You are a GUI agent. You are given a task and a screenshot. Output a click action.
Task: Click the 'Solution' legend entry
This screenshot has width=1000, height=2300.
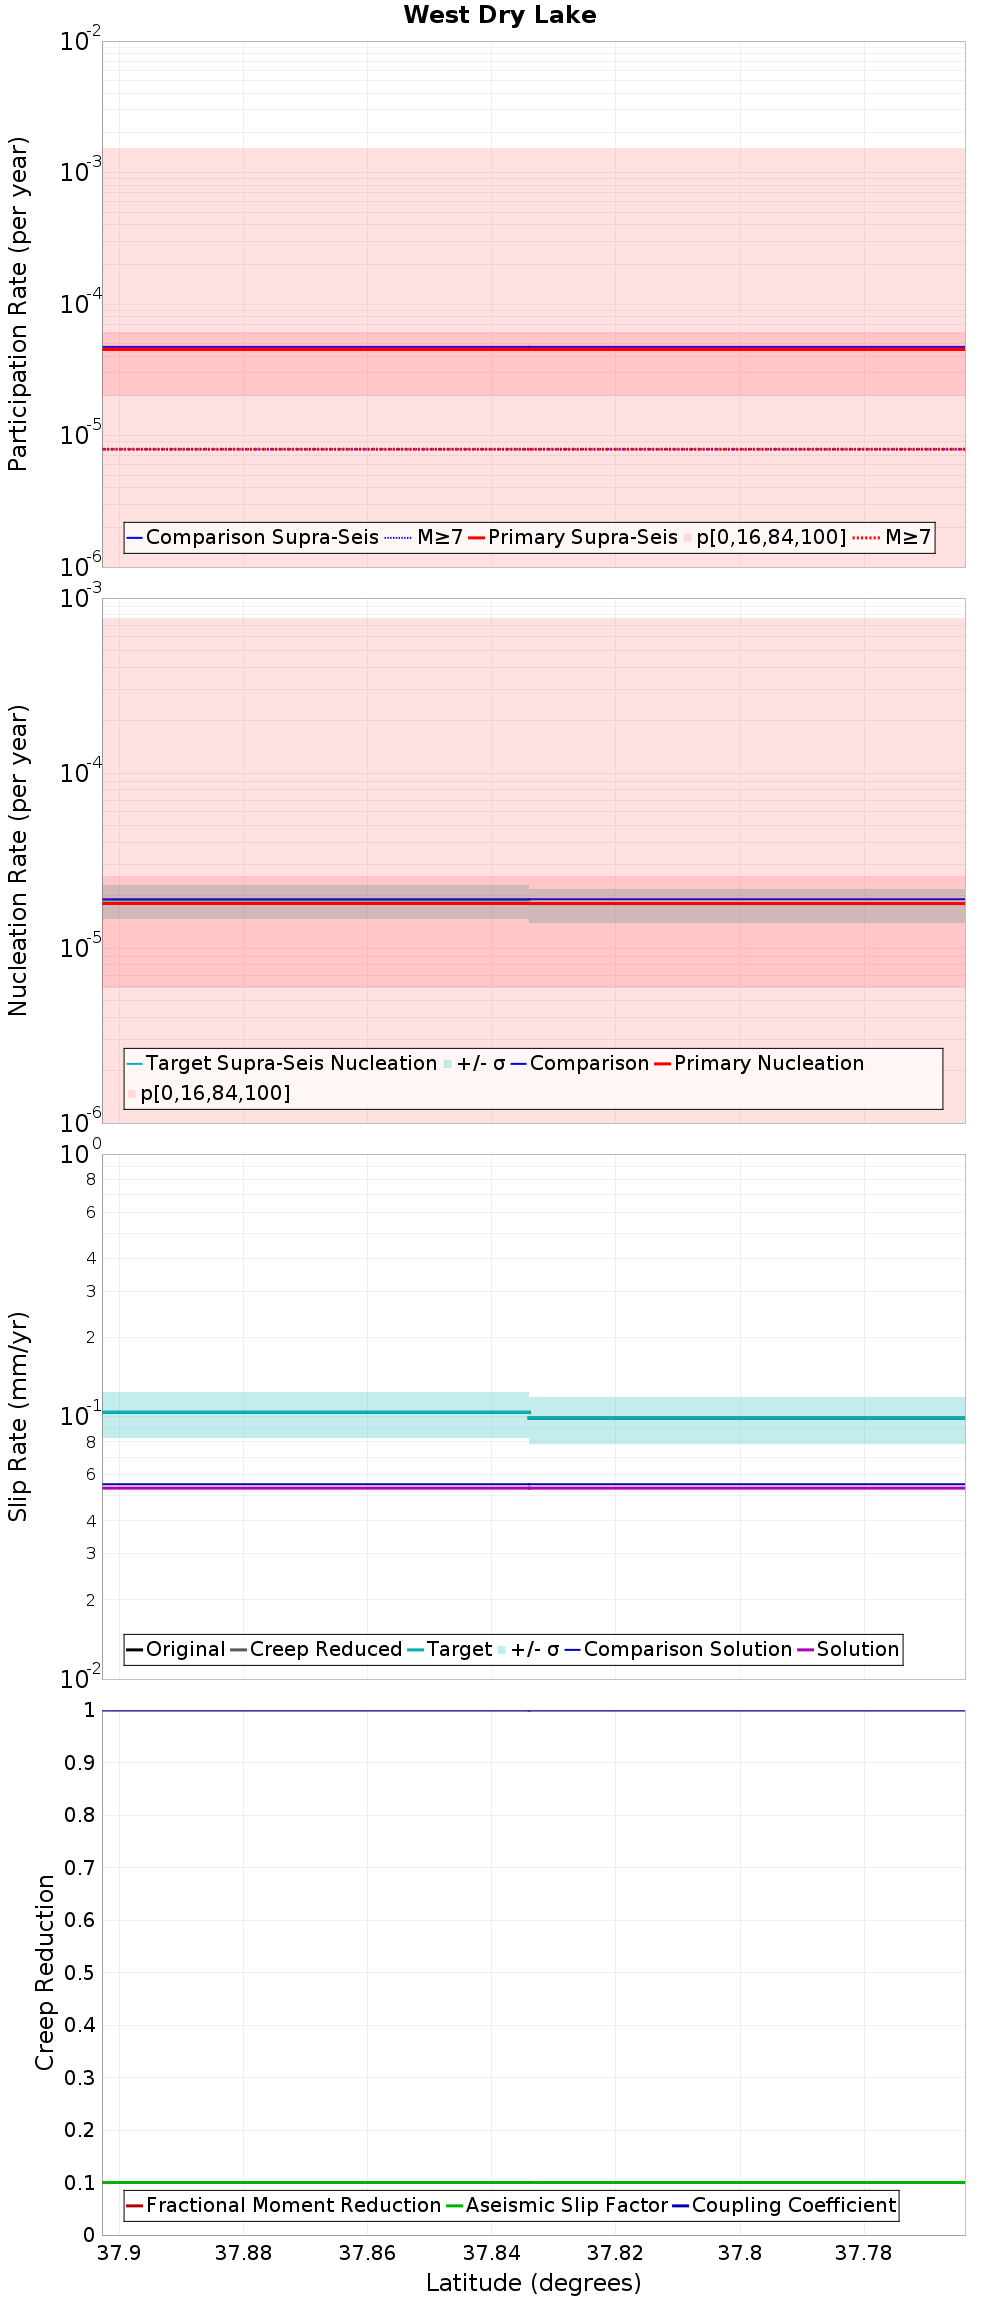click(848, 1649)
